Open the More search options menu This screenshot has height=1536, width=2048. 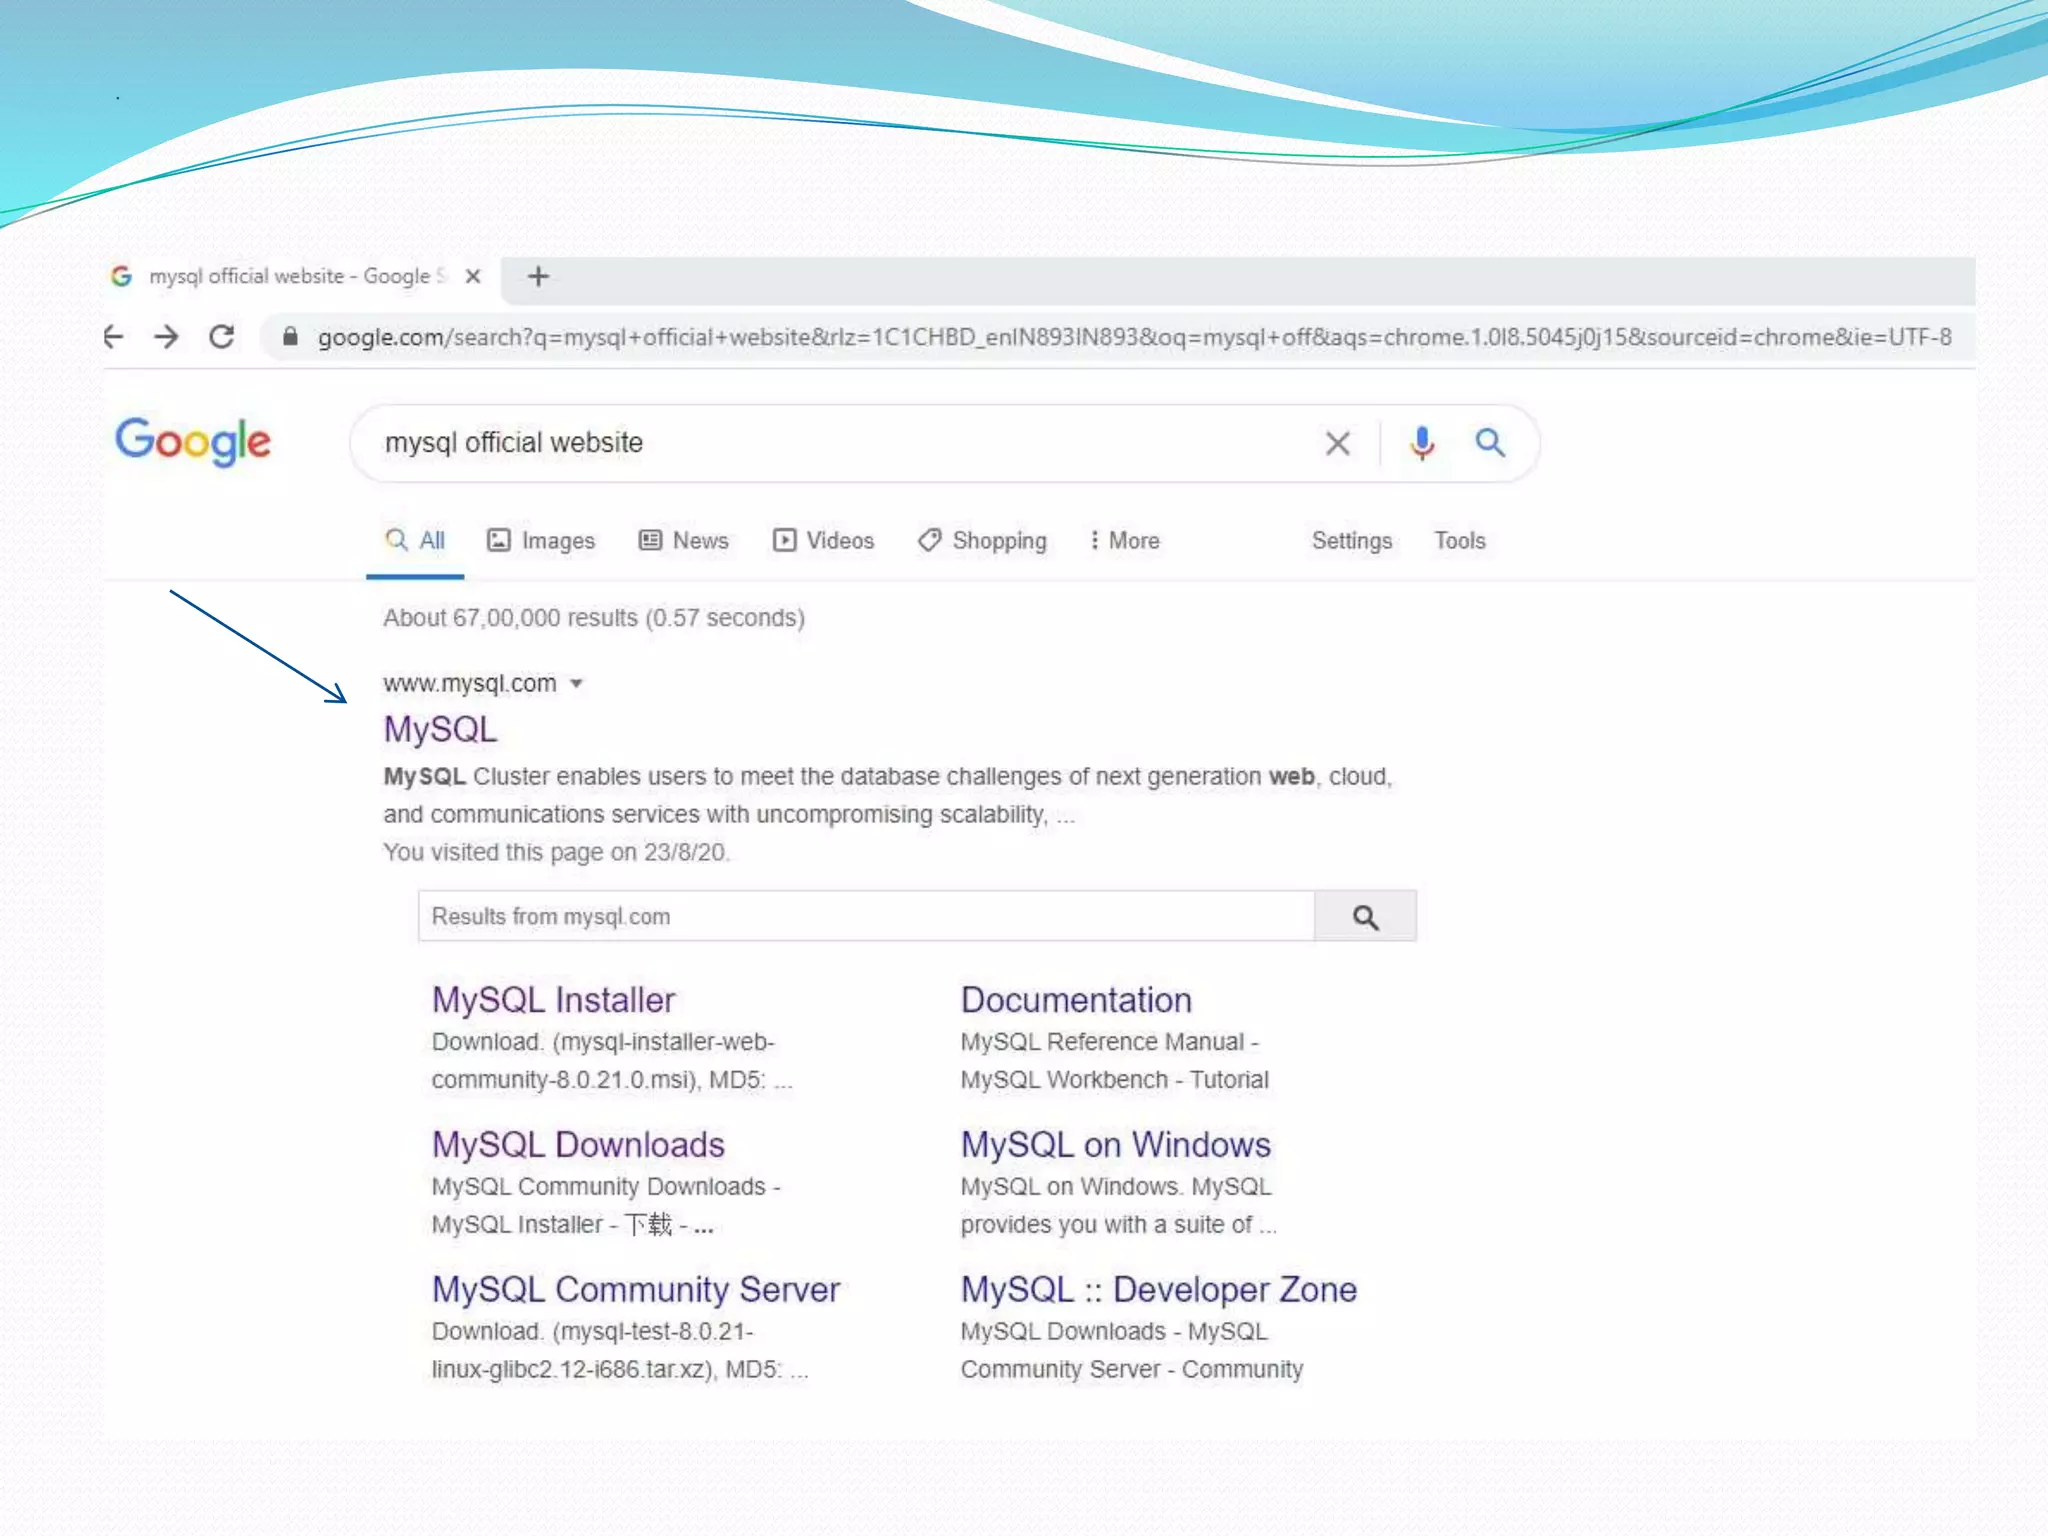(1124, 540)
